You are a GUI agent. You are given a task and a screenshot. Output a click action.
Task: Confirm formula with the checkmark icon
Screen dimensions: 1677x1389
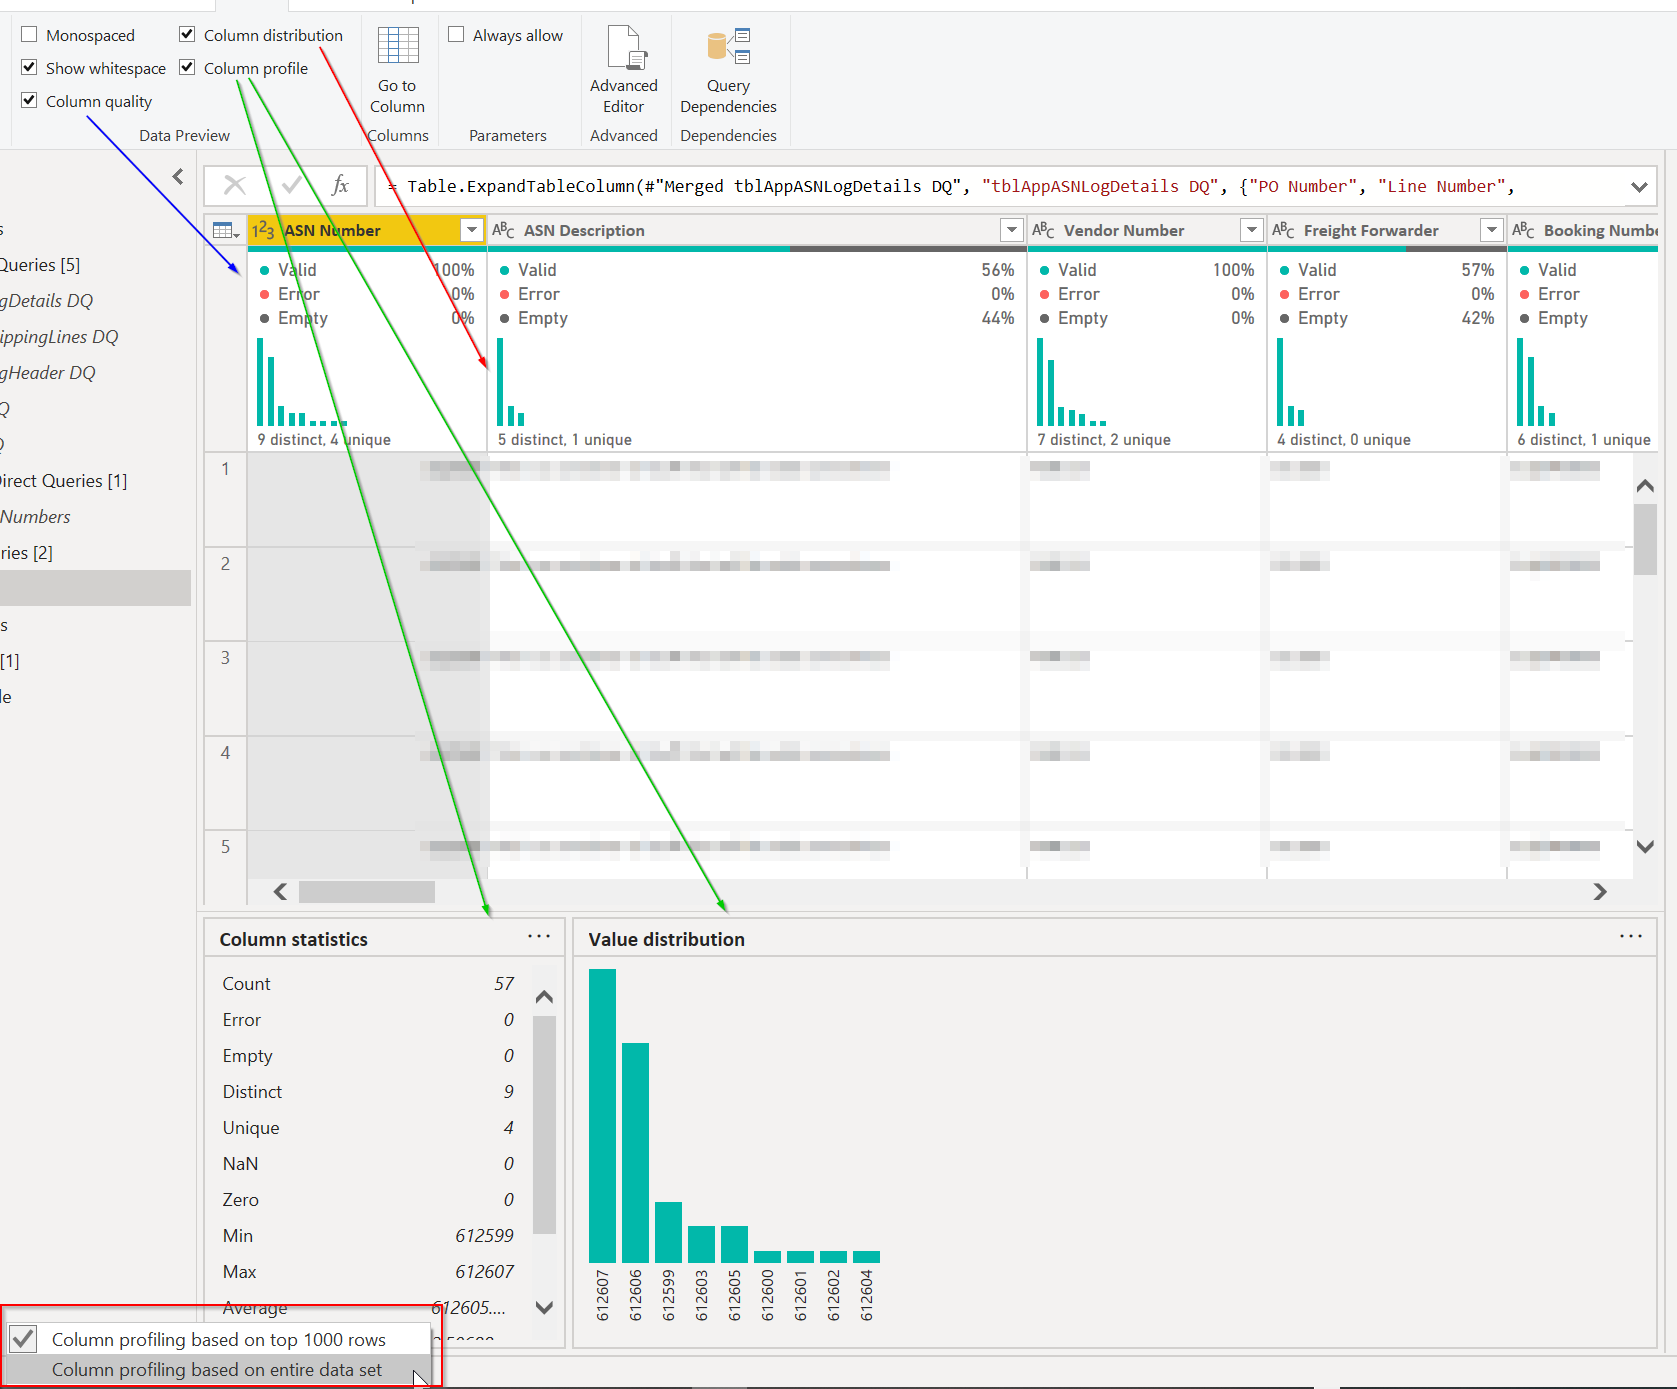click(x=292, y=185)
